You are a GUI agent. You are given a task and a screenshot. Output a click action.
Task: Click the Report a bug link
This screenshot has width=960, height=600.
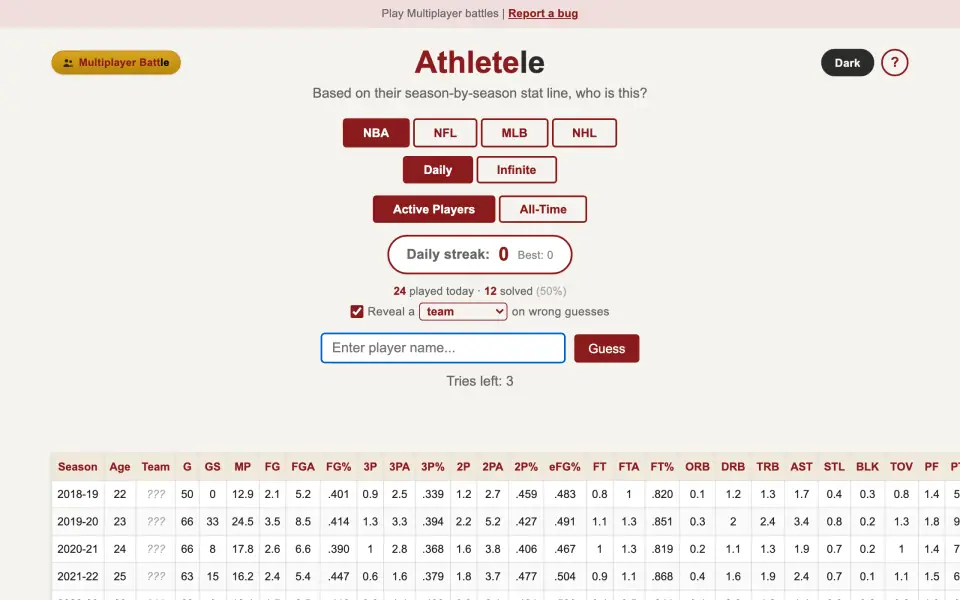543,13
